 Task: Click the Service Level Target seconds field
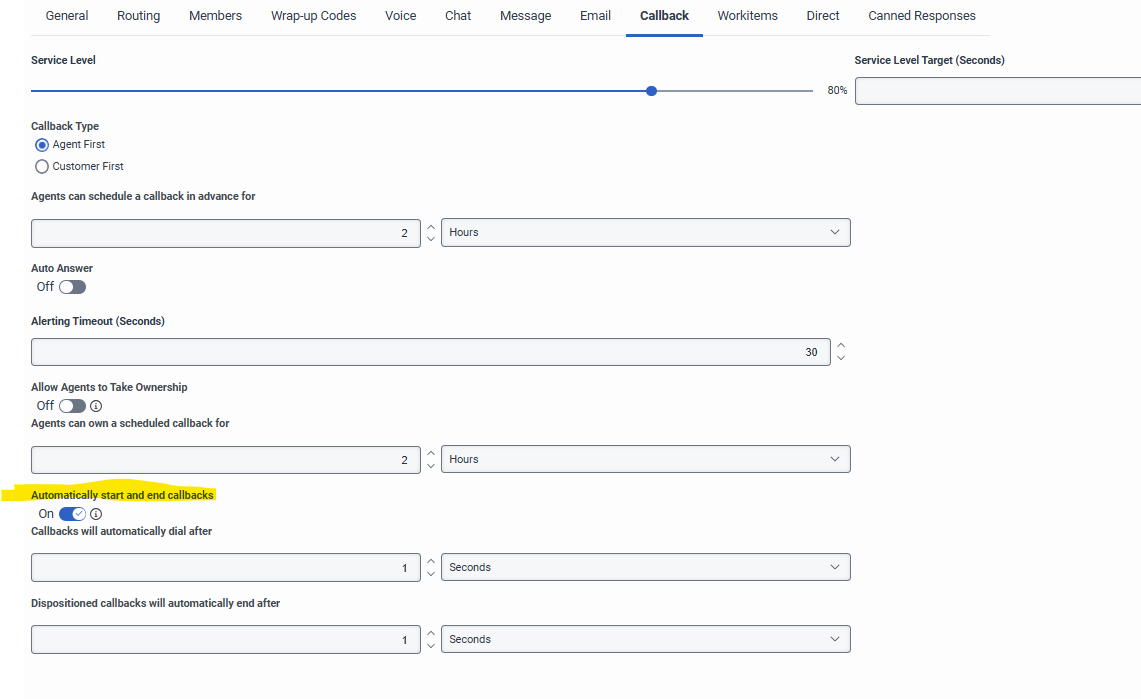tap(997, 91)
